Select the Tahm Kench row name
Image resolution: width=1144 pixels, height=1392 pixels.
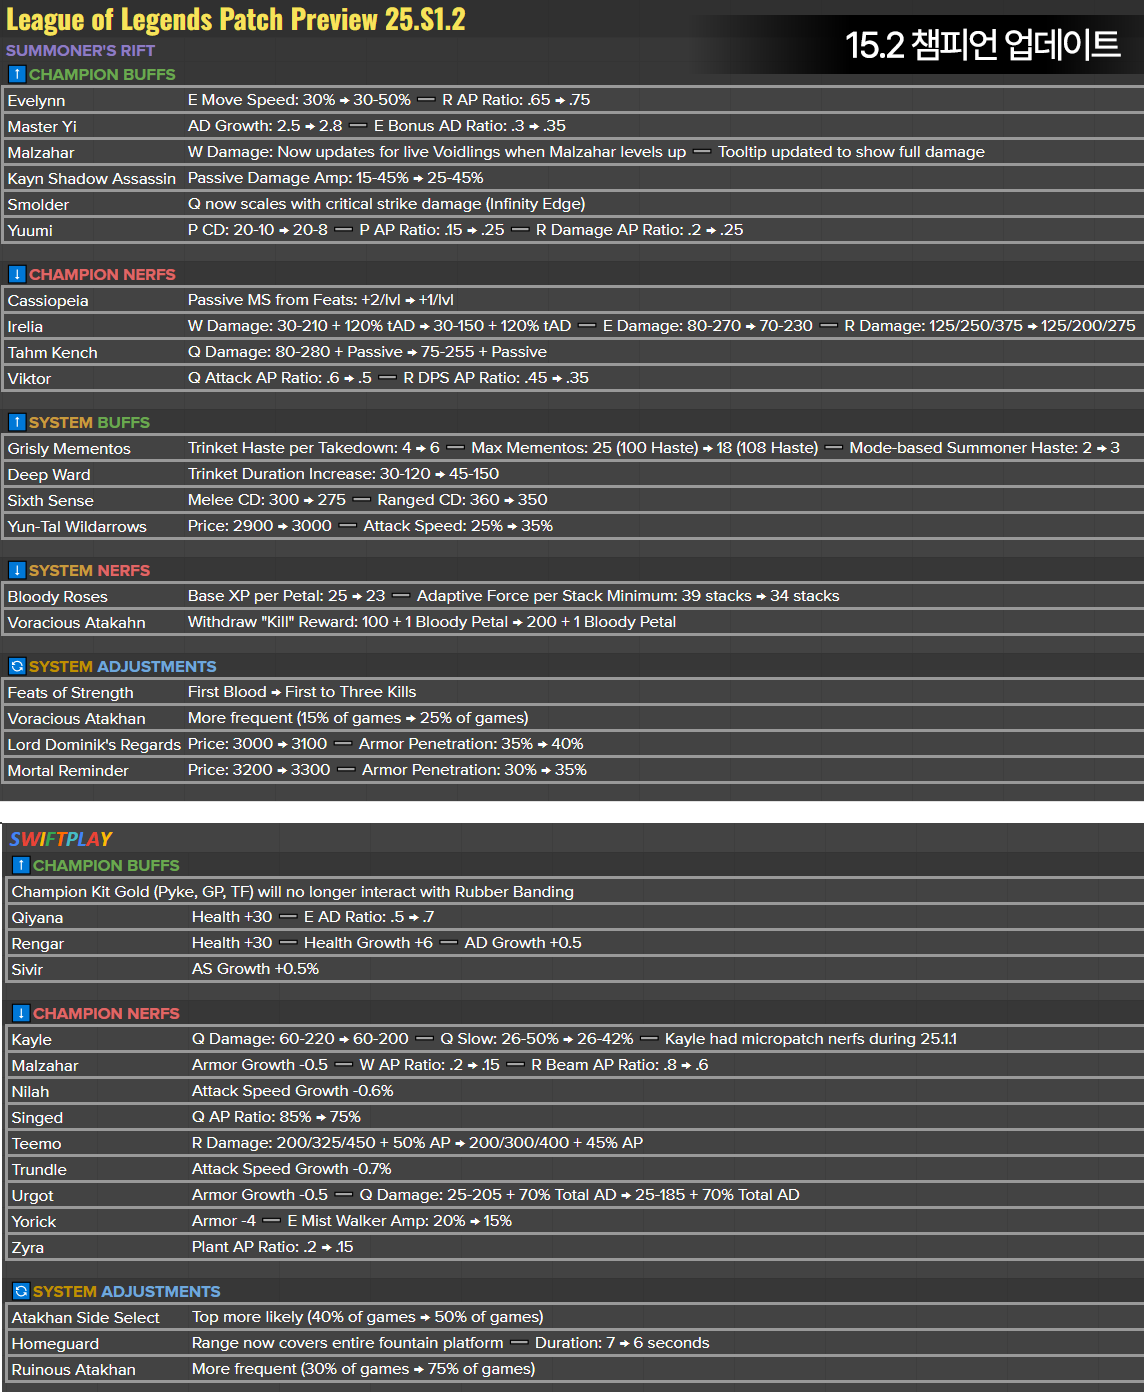tap(52, 352)
